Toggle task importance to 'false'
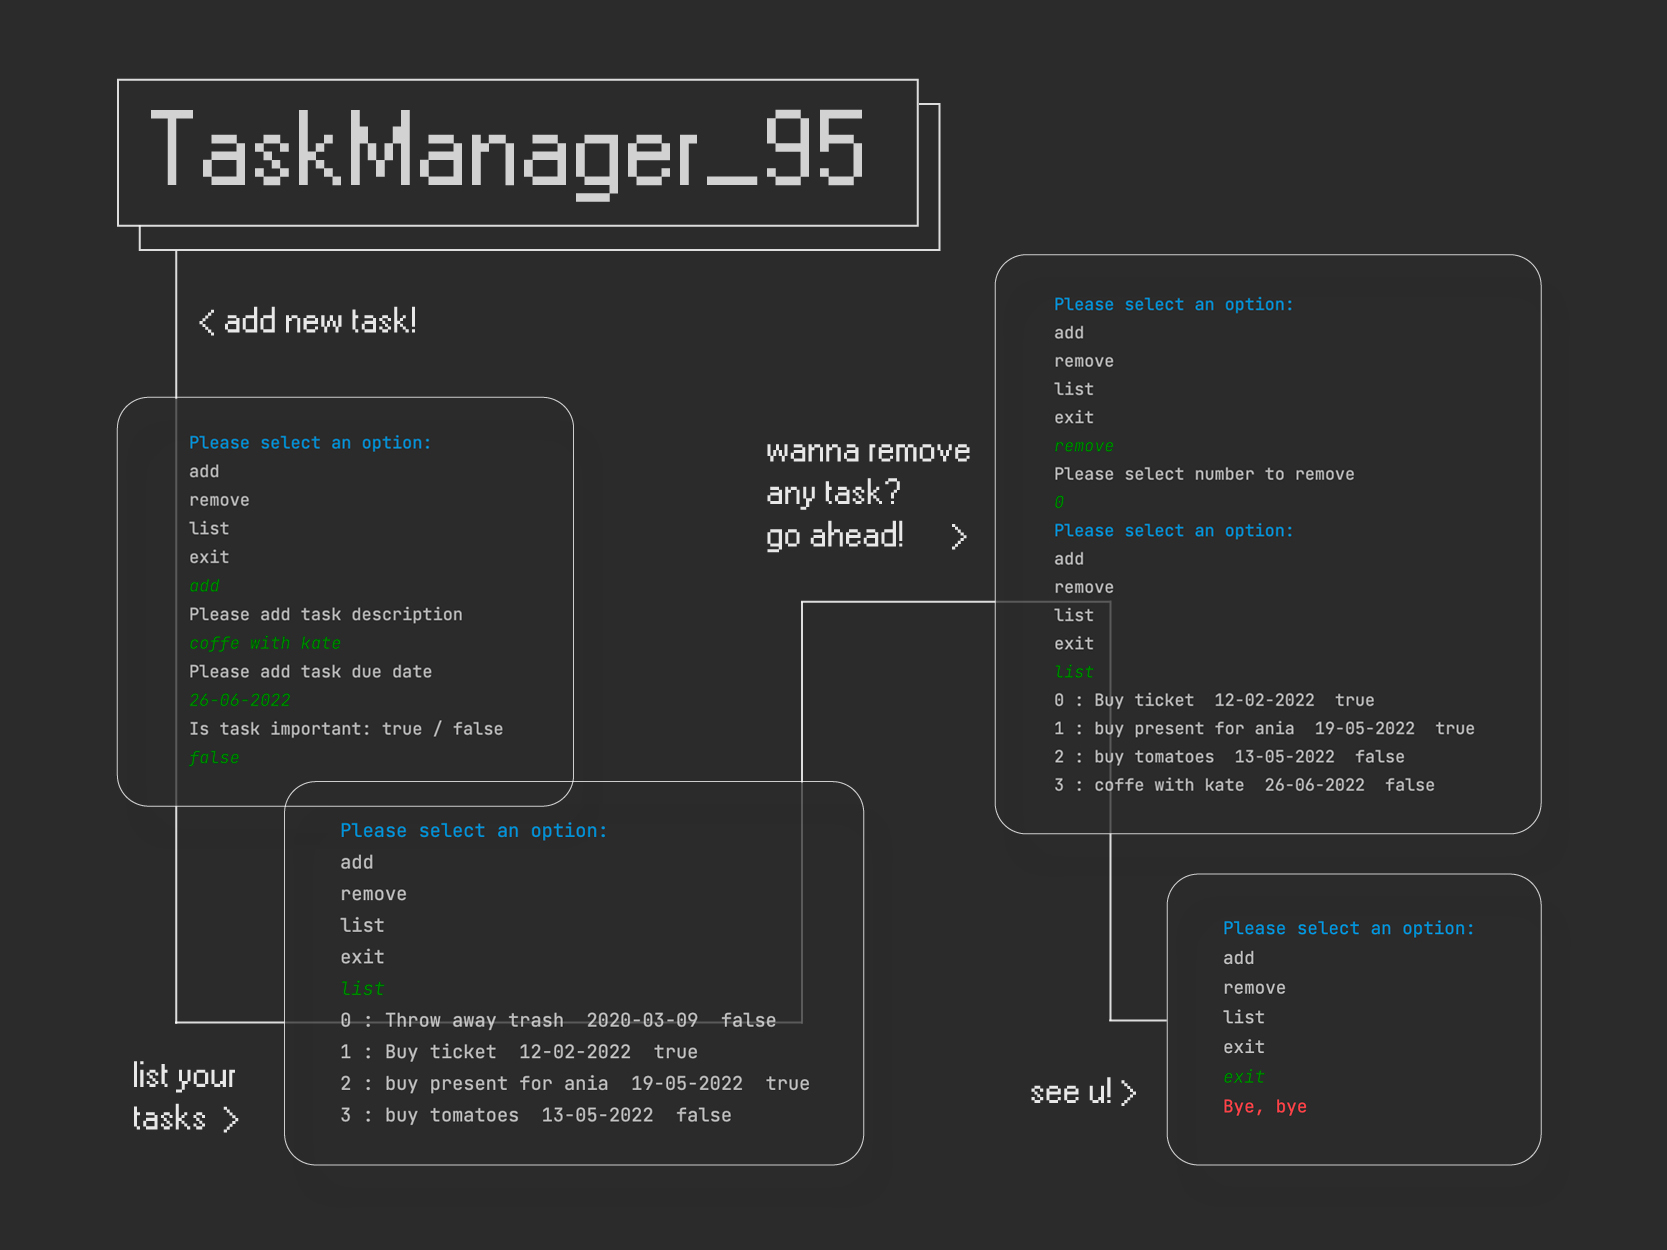 click(x=477, y=729)
